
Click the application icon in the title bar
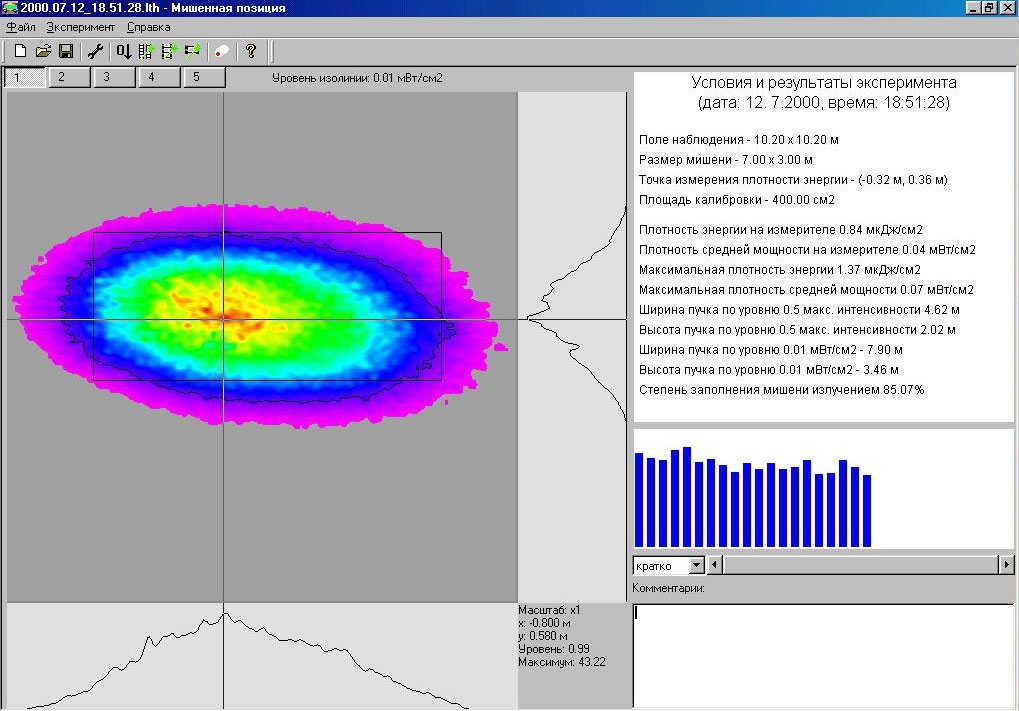(x=9, y=8)
